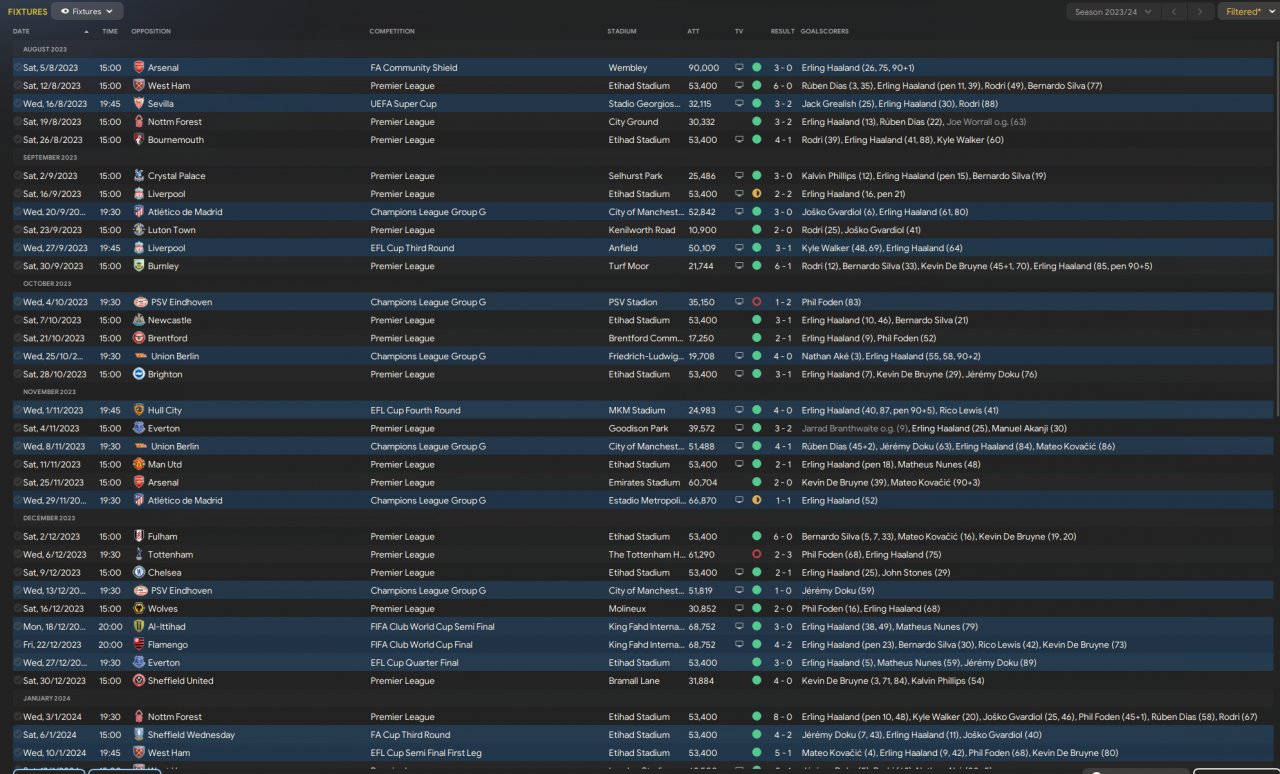The width and height of the screenshot is (1280, 774).
Task: Click the '8 - 0' result against Nottm Forest
Action: (782, 717)
